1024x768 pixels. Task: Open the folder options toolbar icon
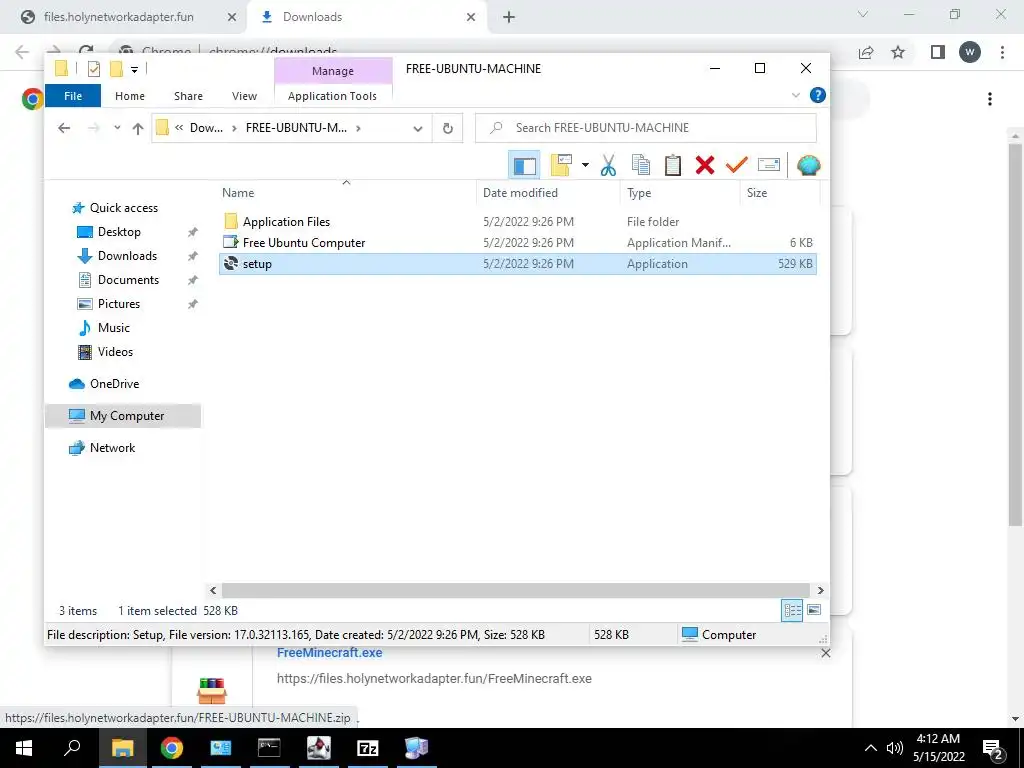point(561,165)
